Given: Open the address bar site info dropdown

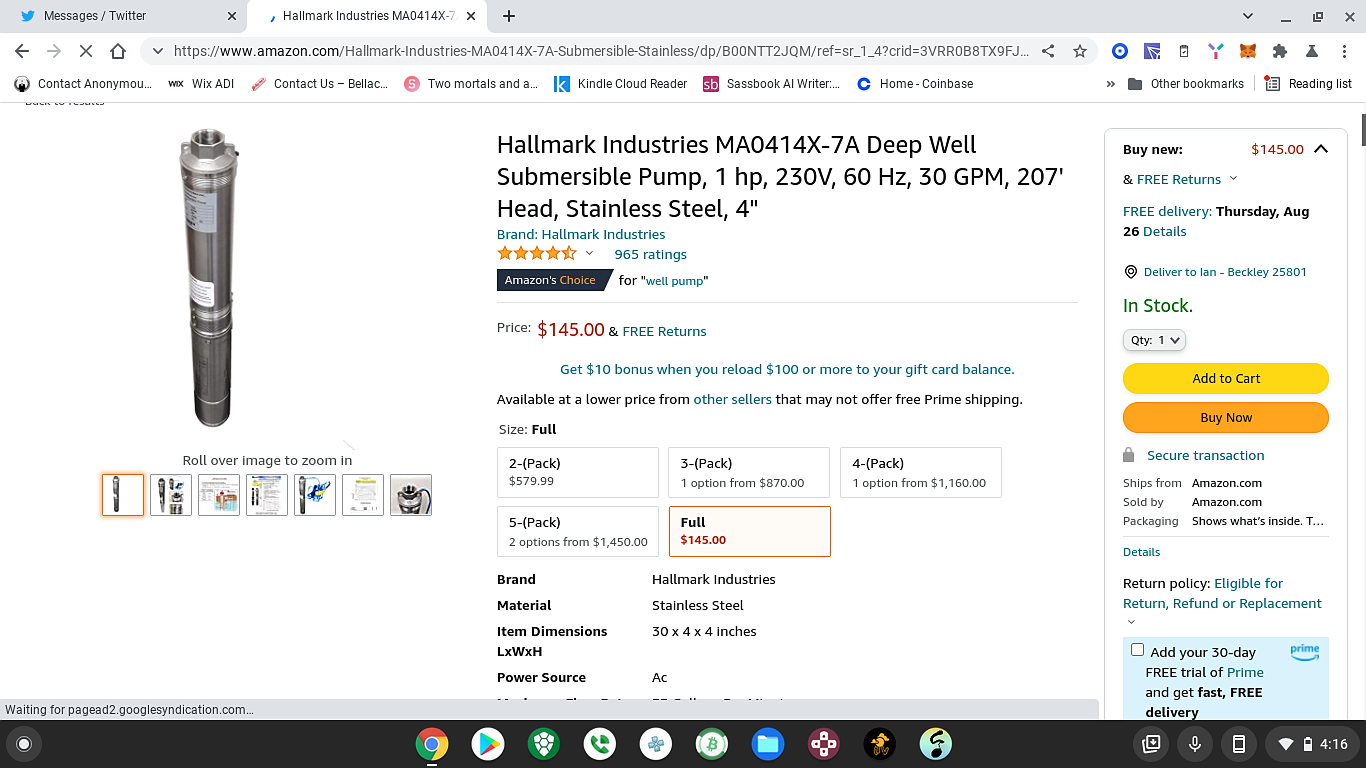Looking at the screenshot, I should (157, 51).
